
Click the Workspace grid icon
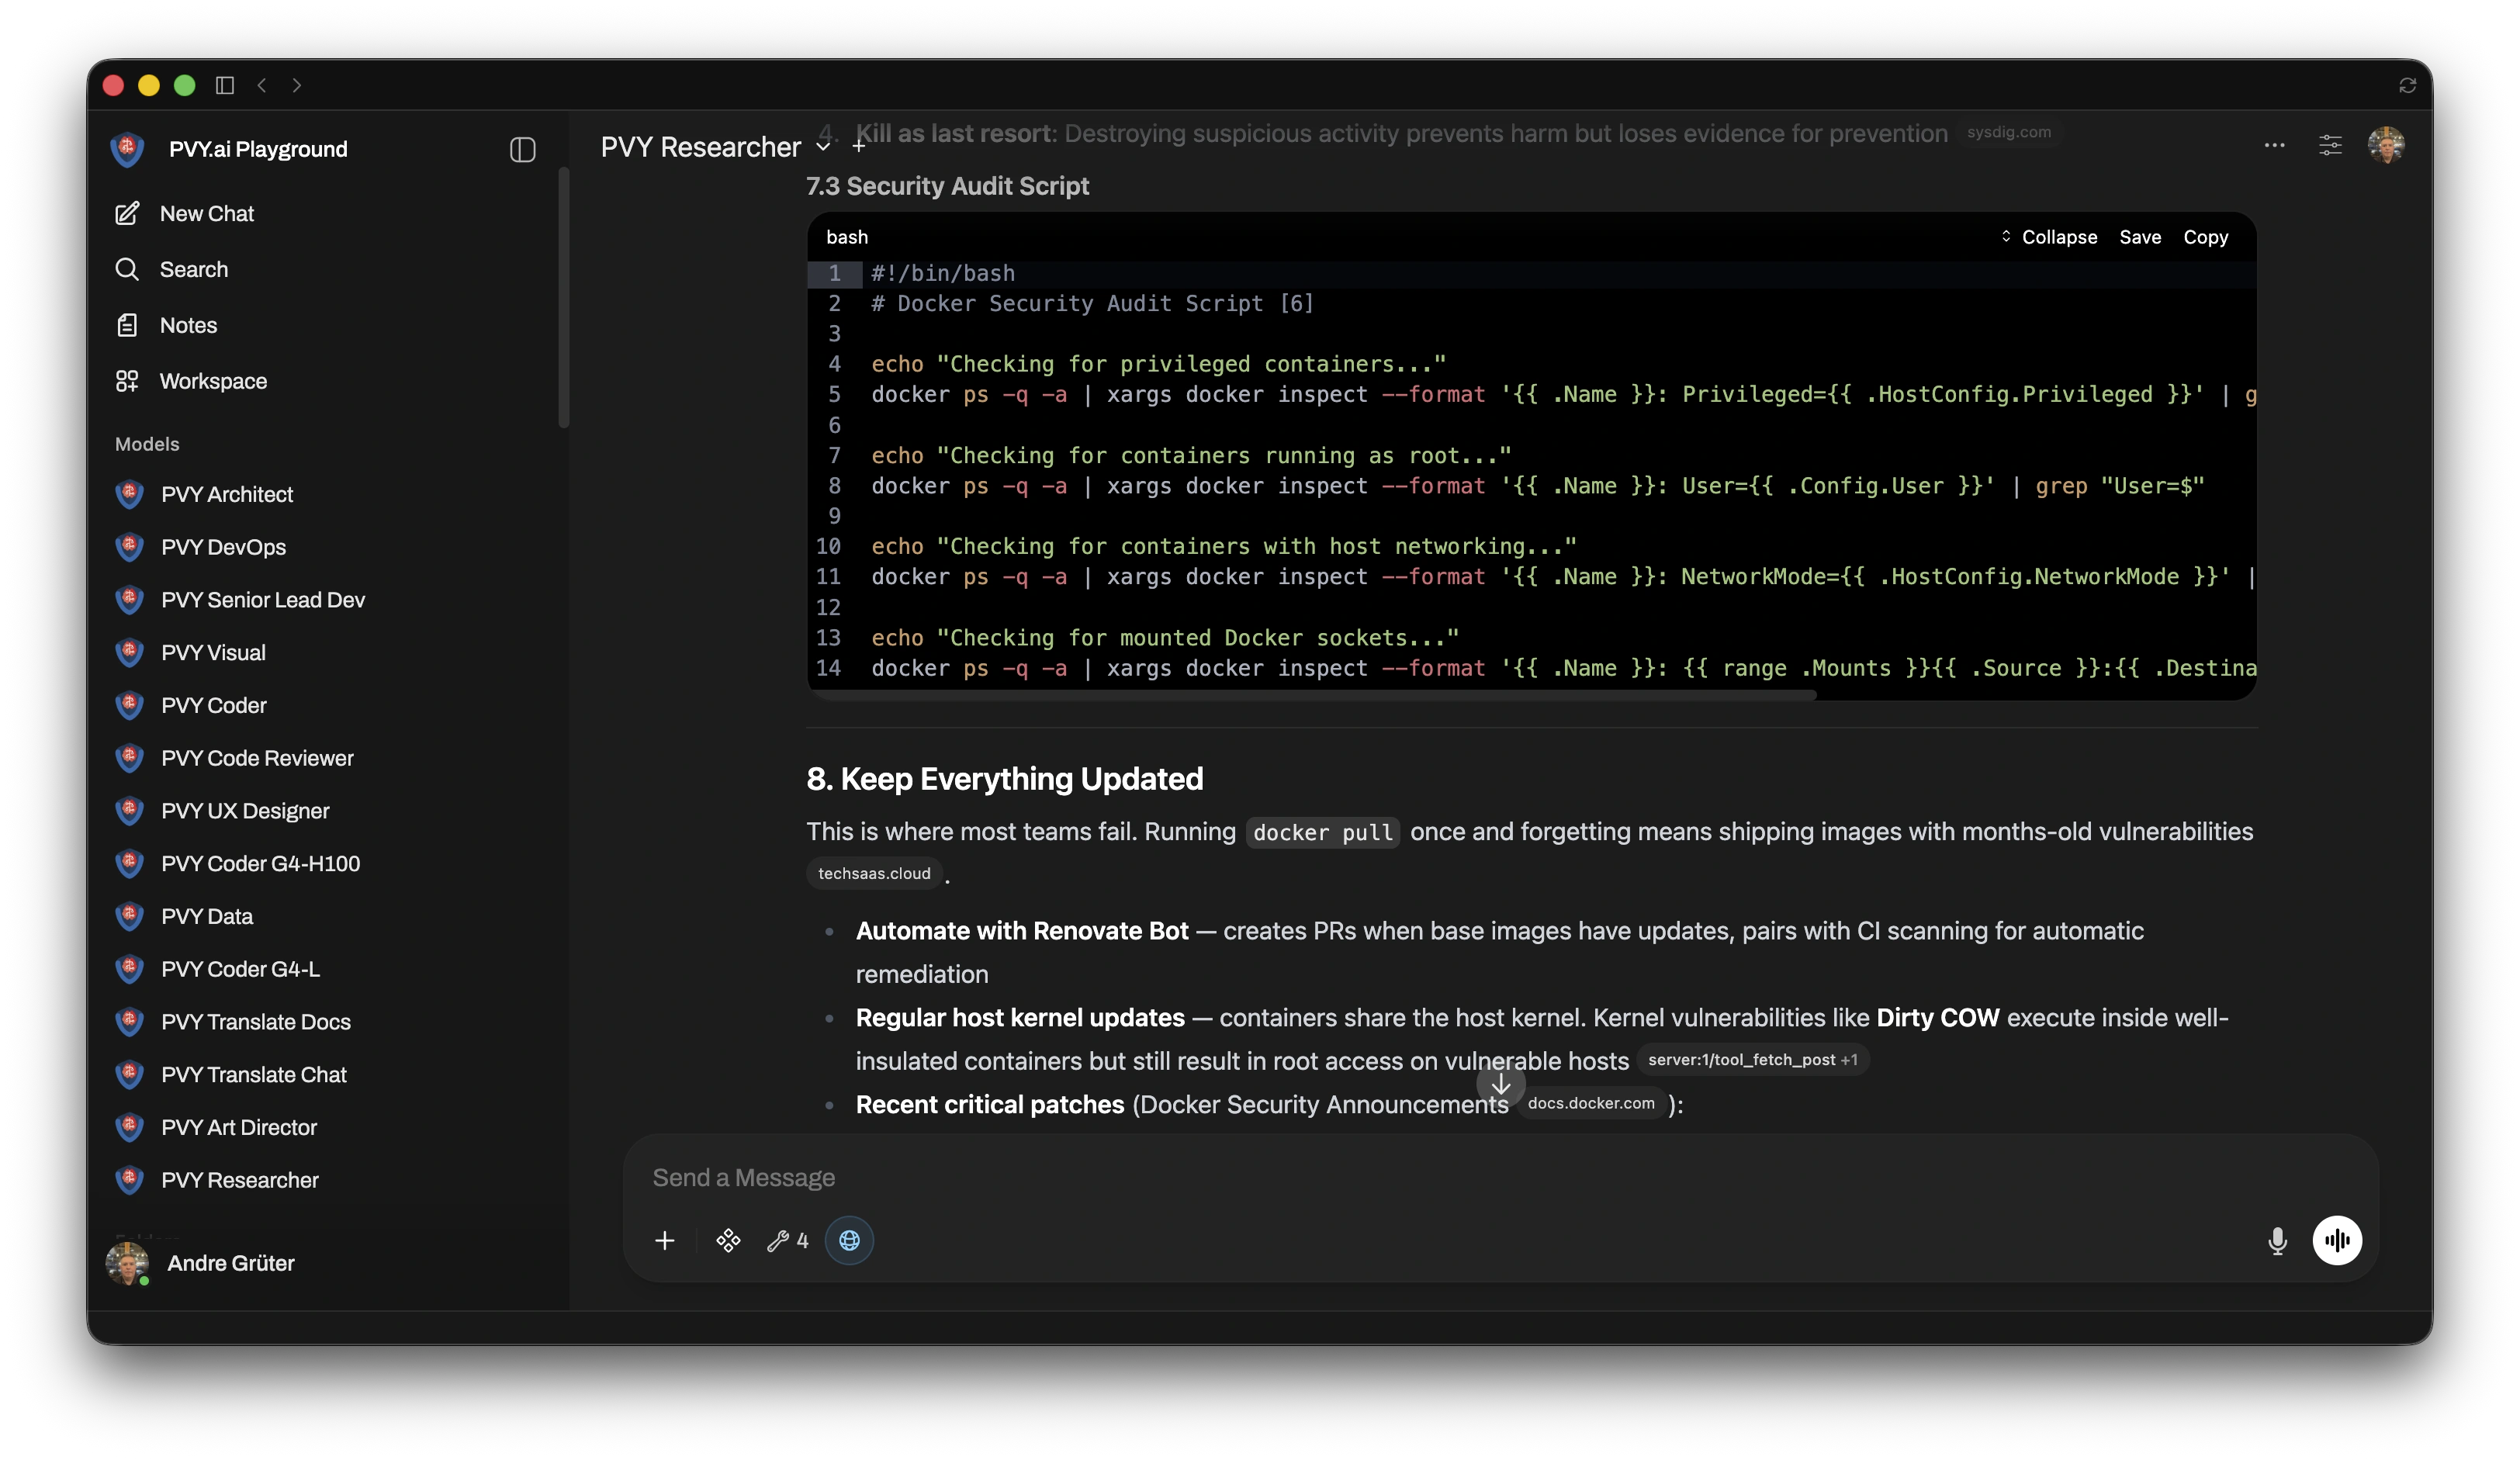click(127, 381)
